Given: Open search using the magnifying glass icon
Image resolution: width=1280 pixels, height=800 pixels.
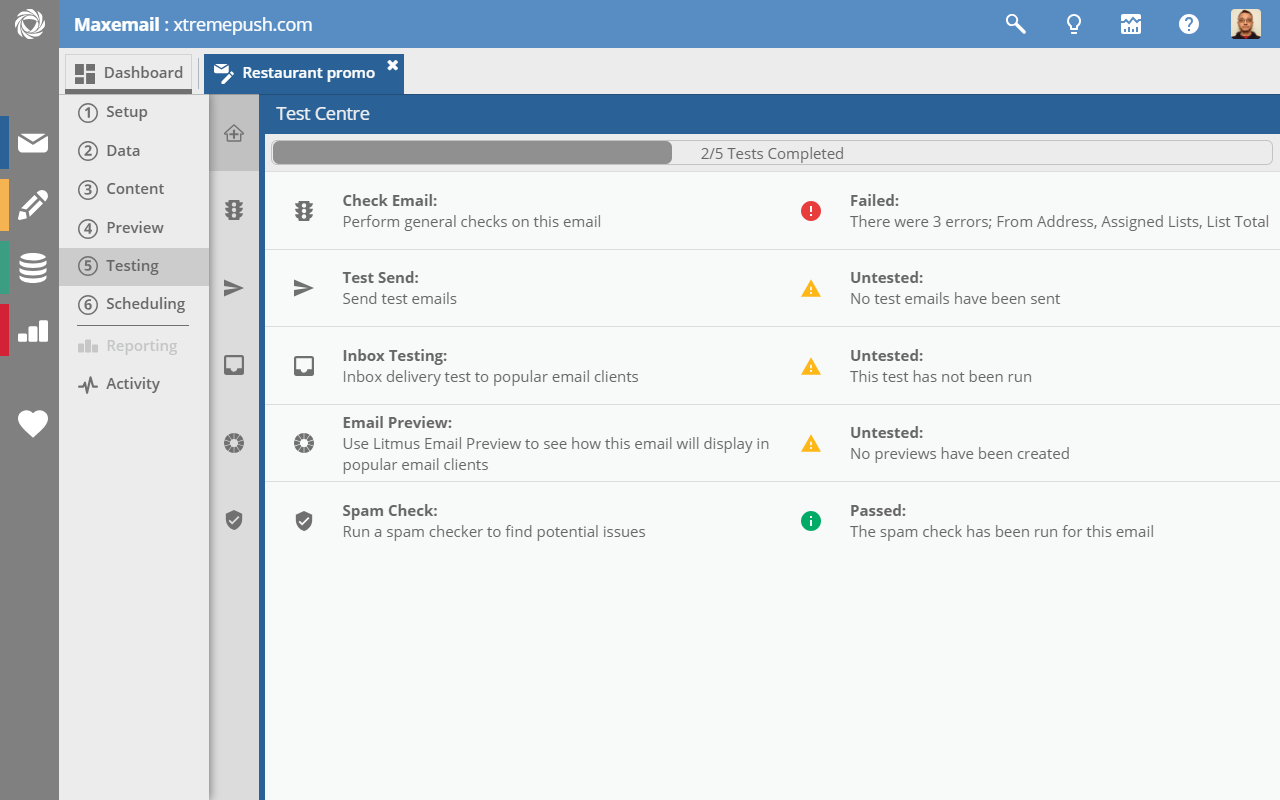Looking at the screenshot, I should (x=1015, y=23).
